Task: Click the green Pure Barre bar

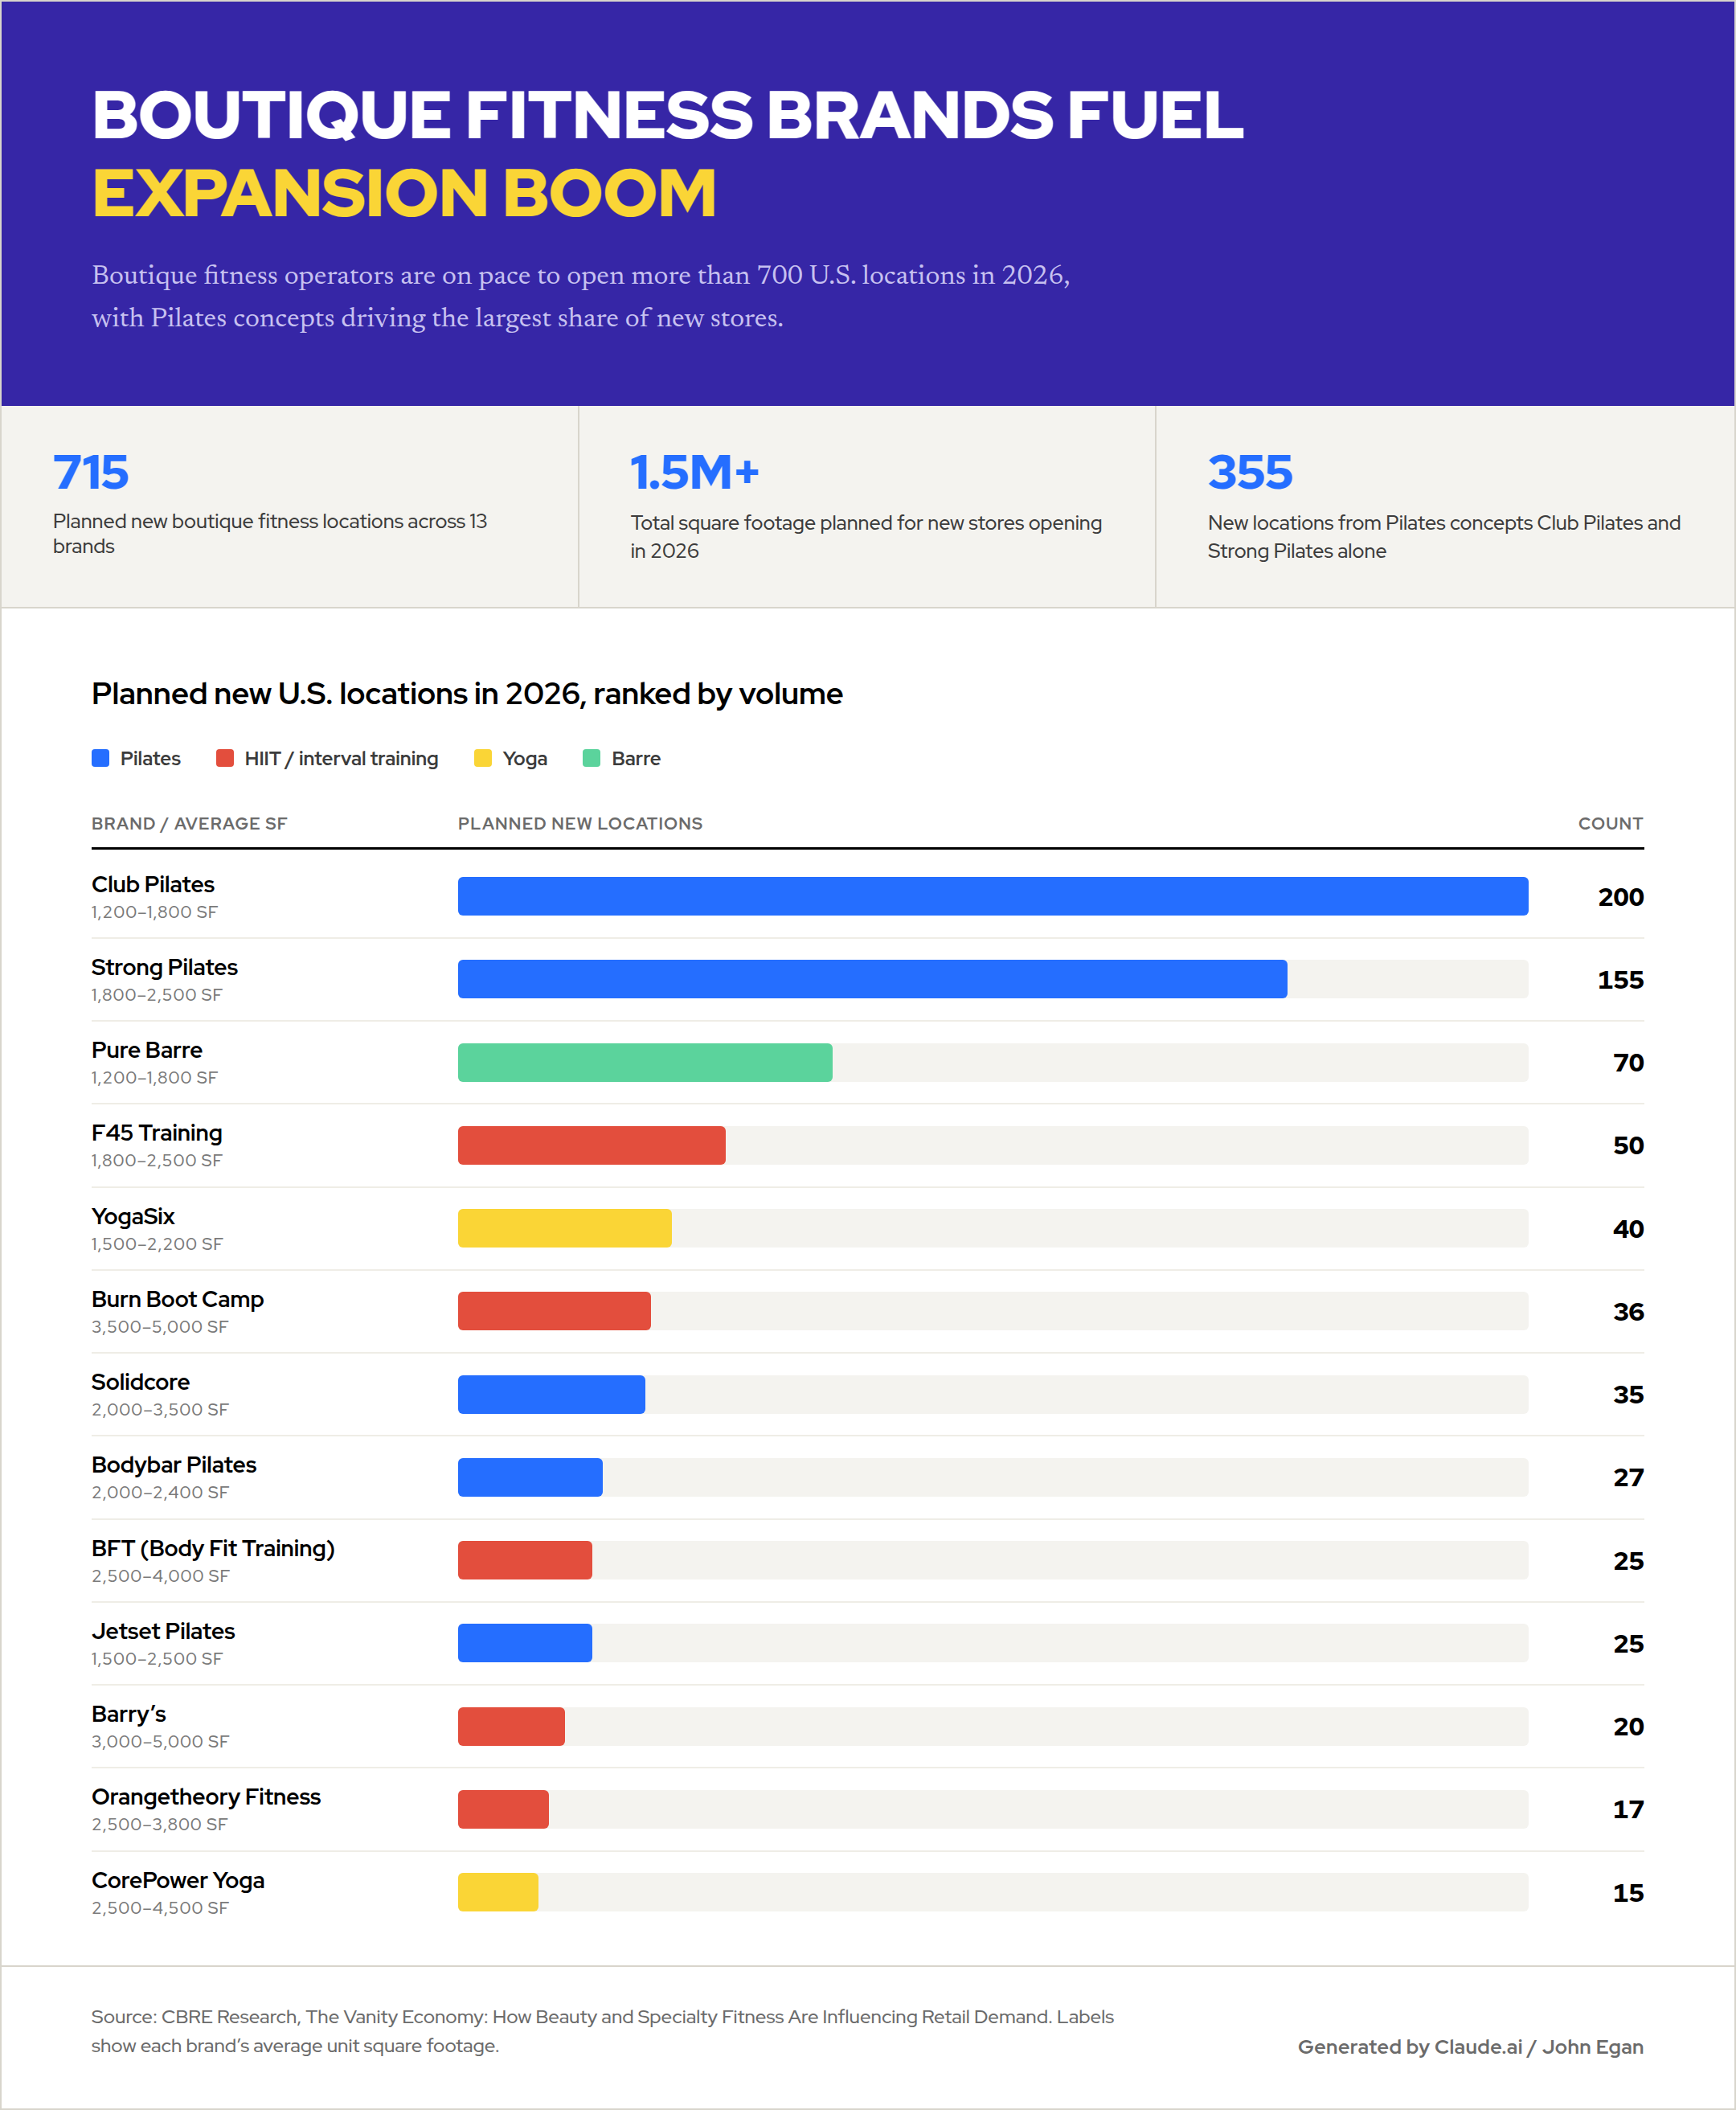Action: (645, 1062)
